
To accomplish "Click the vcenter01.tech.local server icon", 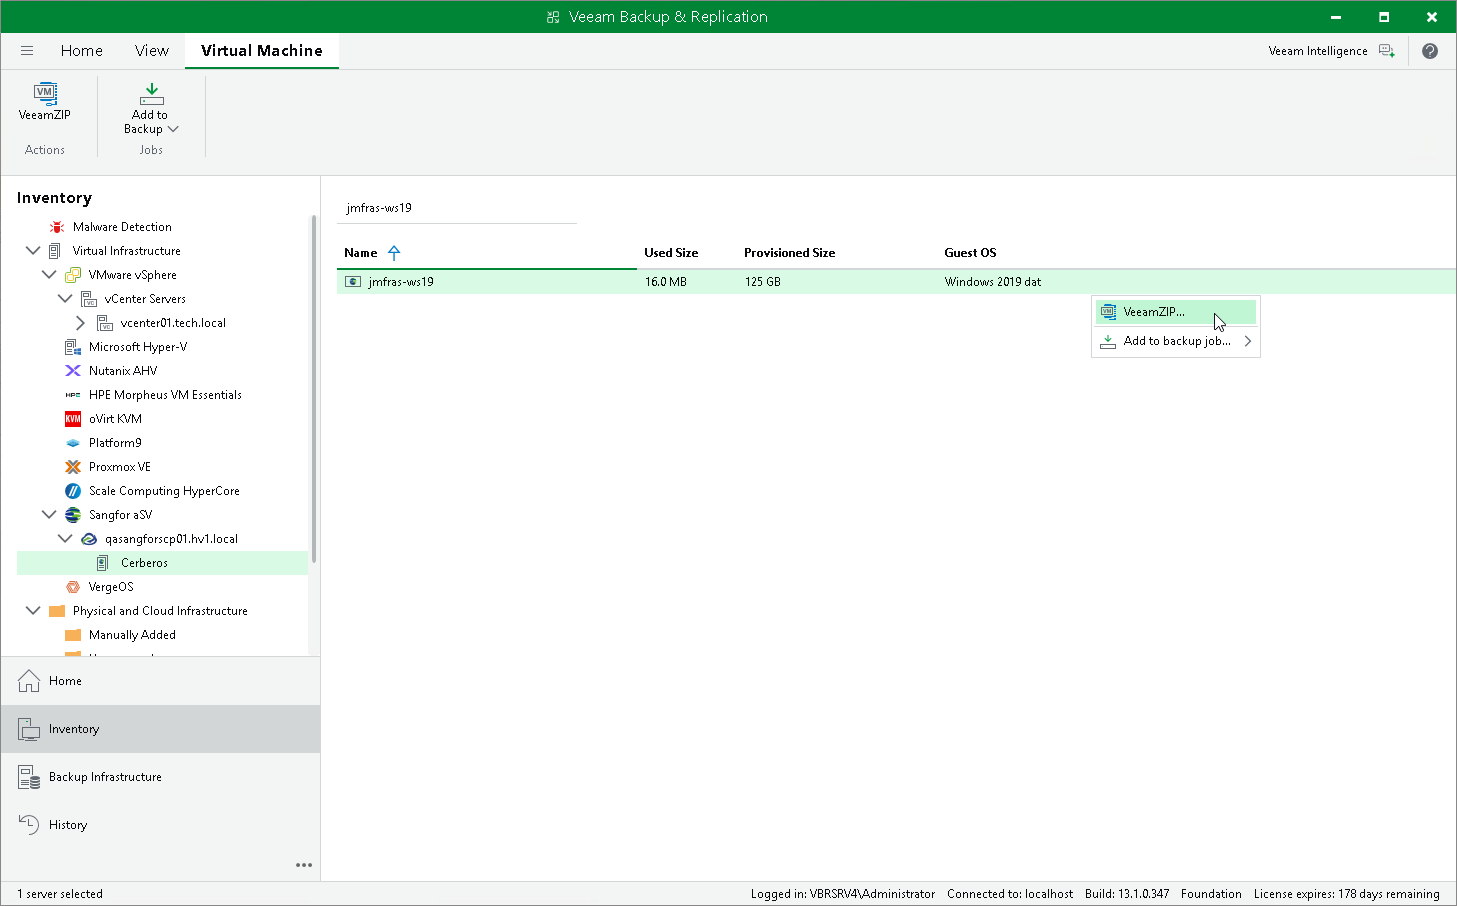I will 105,323.
